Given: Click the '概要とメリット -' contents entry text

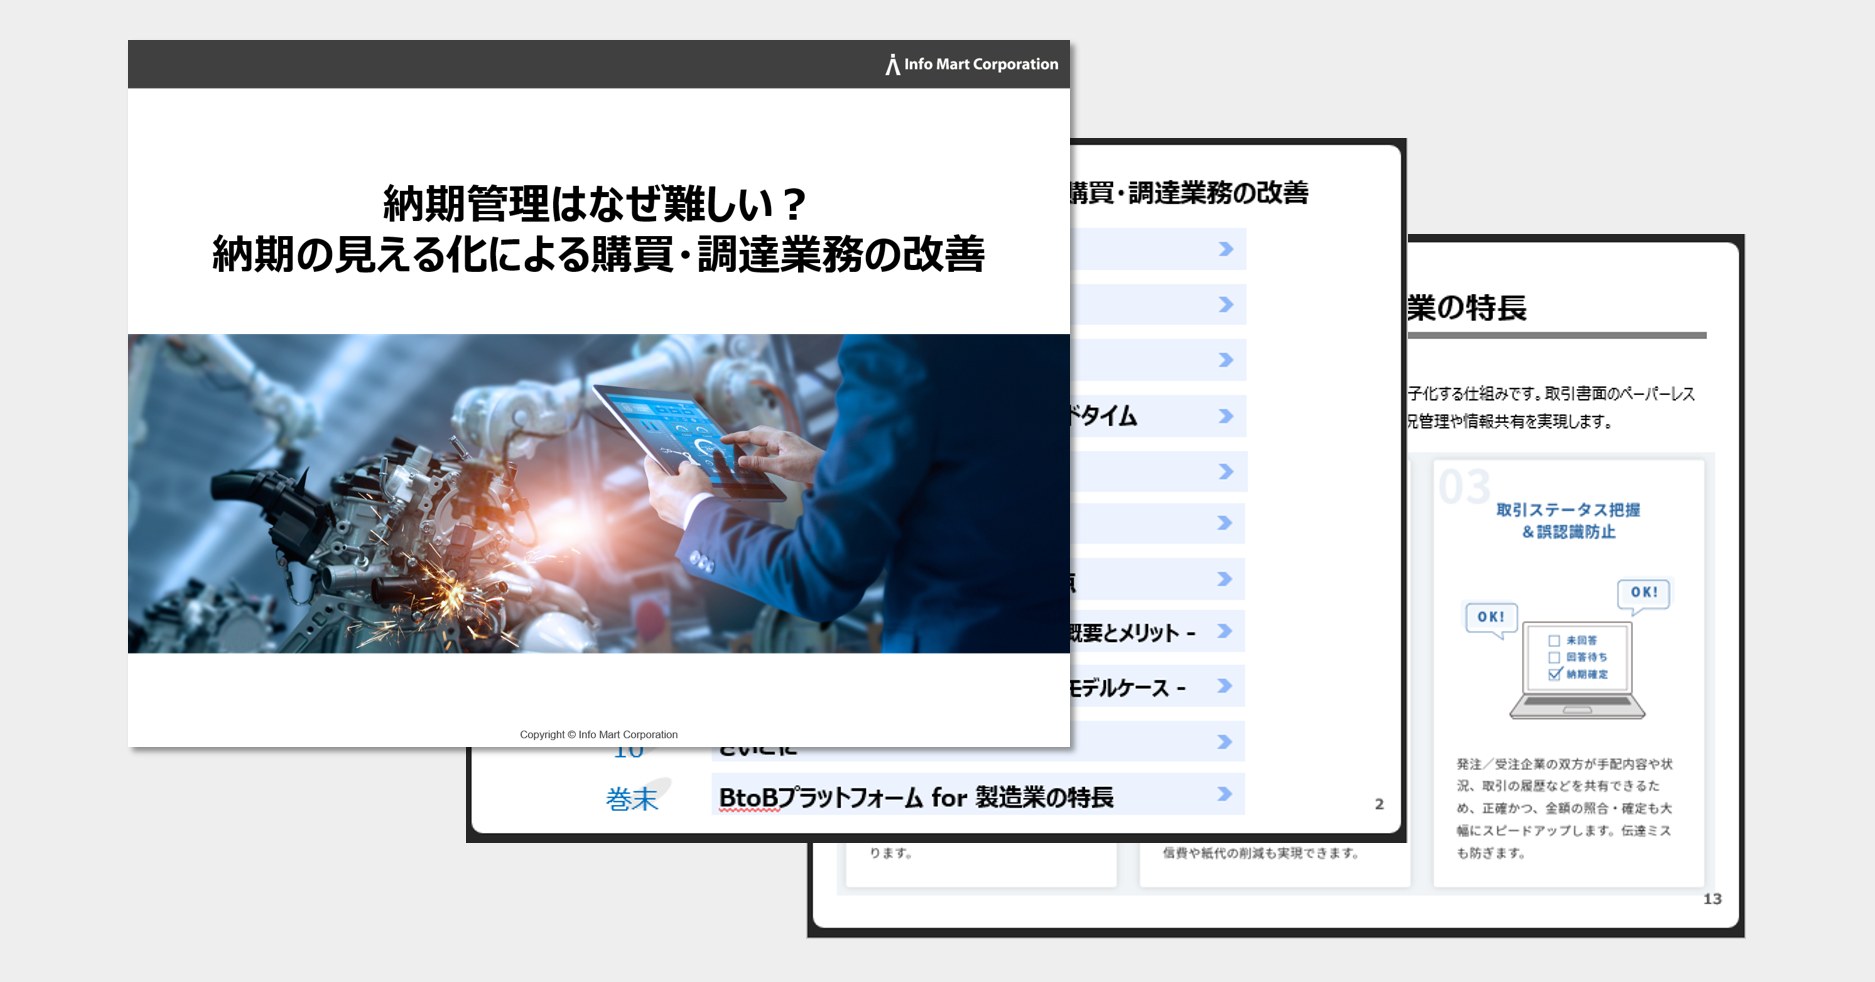Looking at the screenshot, I should click(x=1133, y=632).
